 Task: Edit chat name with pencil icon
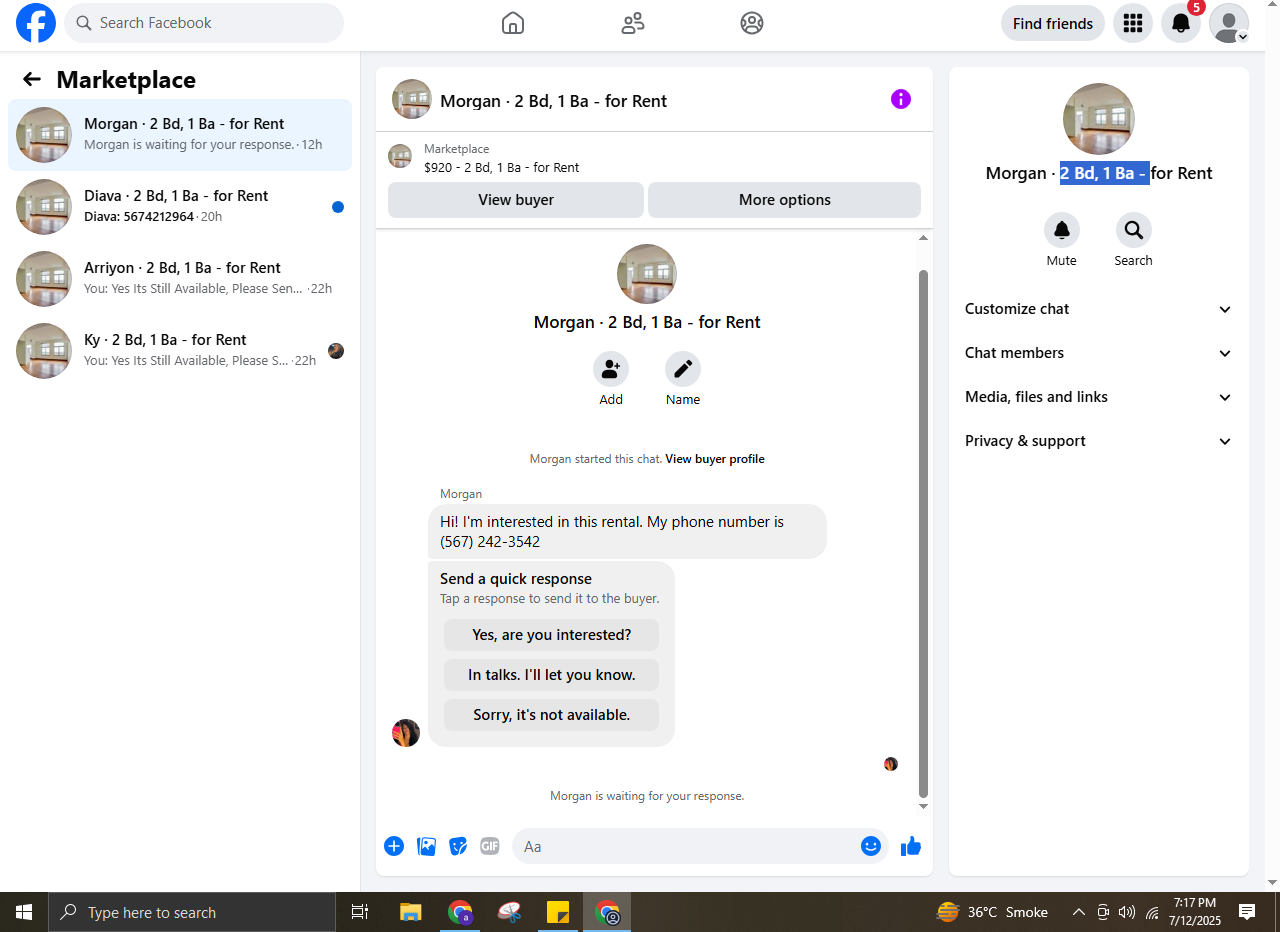click(x=683, y=369)
